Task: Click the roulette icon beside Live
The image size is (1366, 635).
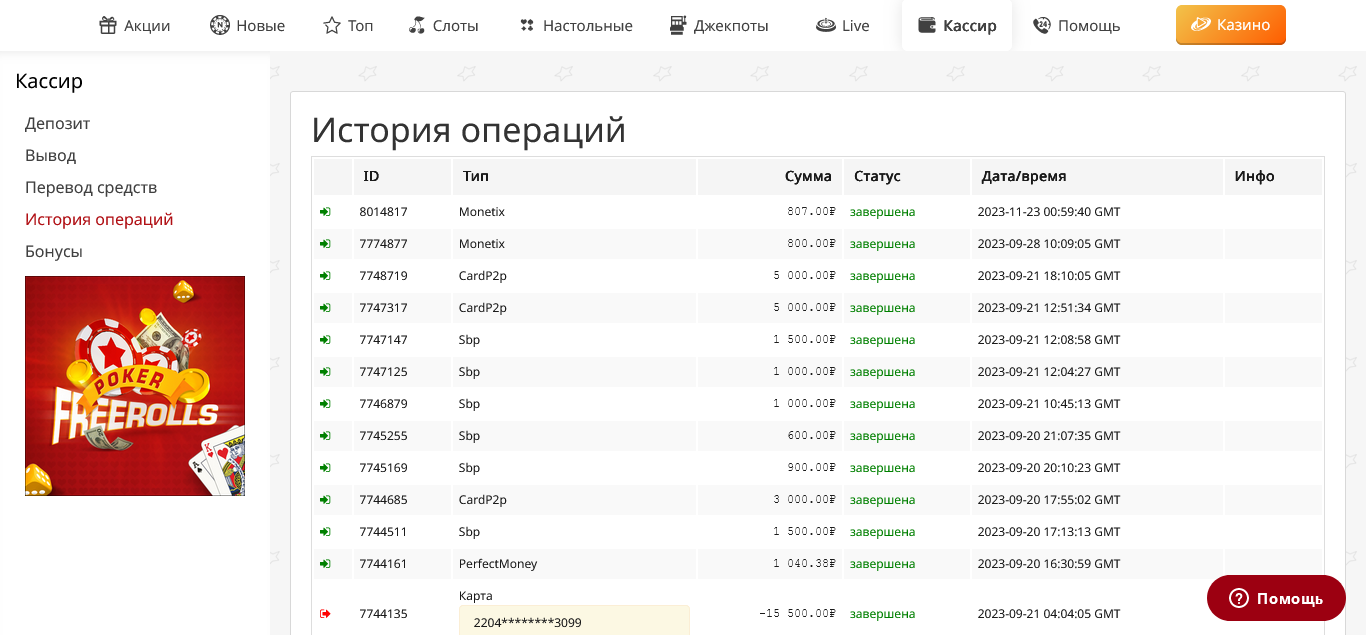Action: [x=825, y=26]
